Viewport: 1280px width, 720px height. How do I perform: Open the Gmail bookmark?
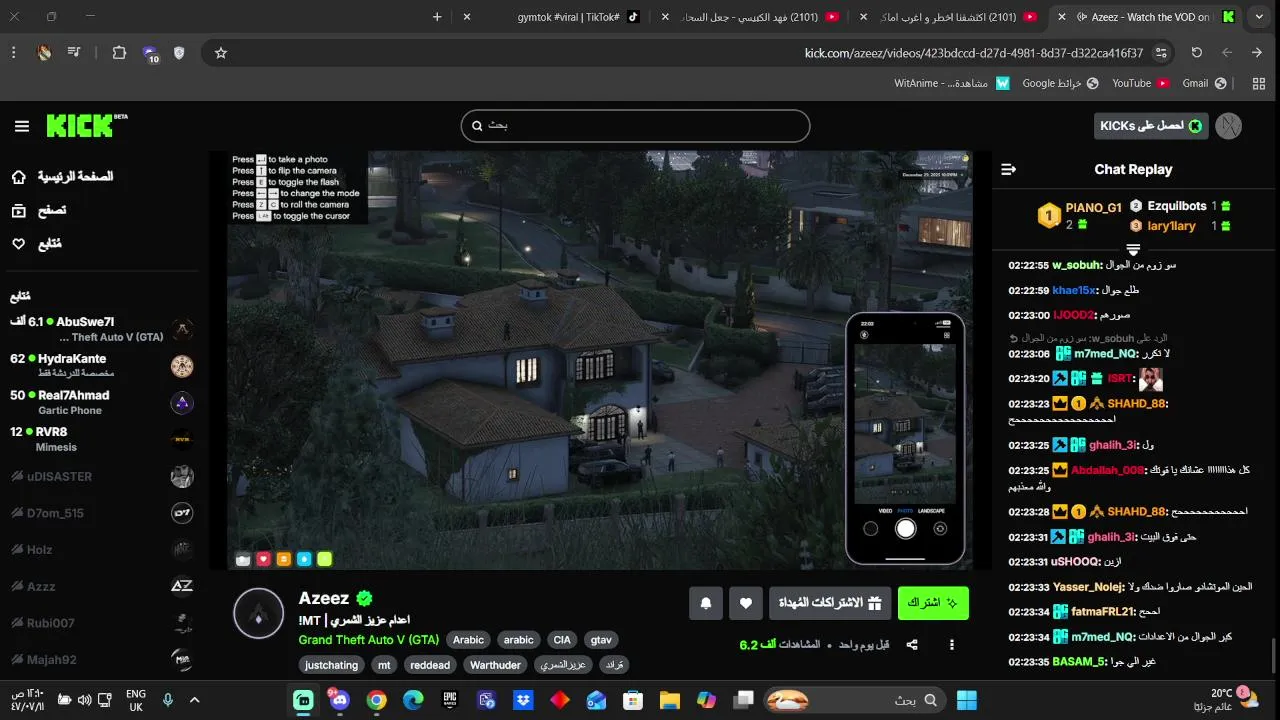click(1204, 83)
